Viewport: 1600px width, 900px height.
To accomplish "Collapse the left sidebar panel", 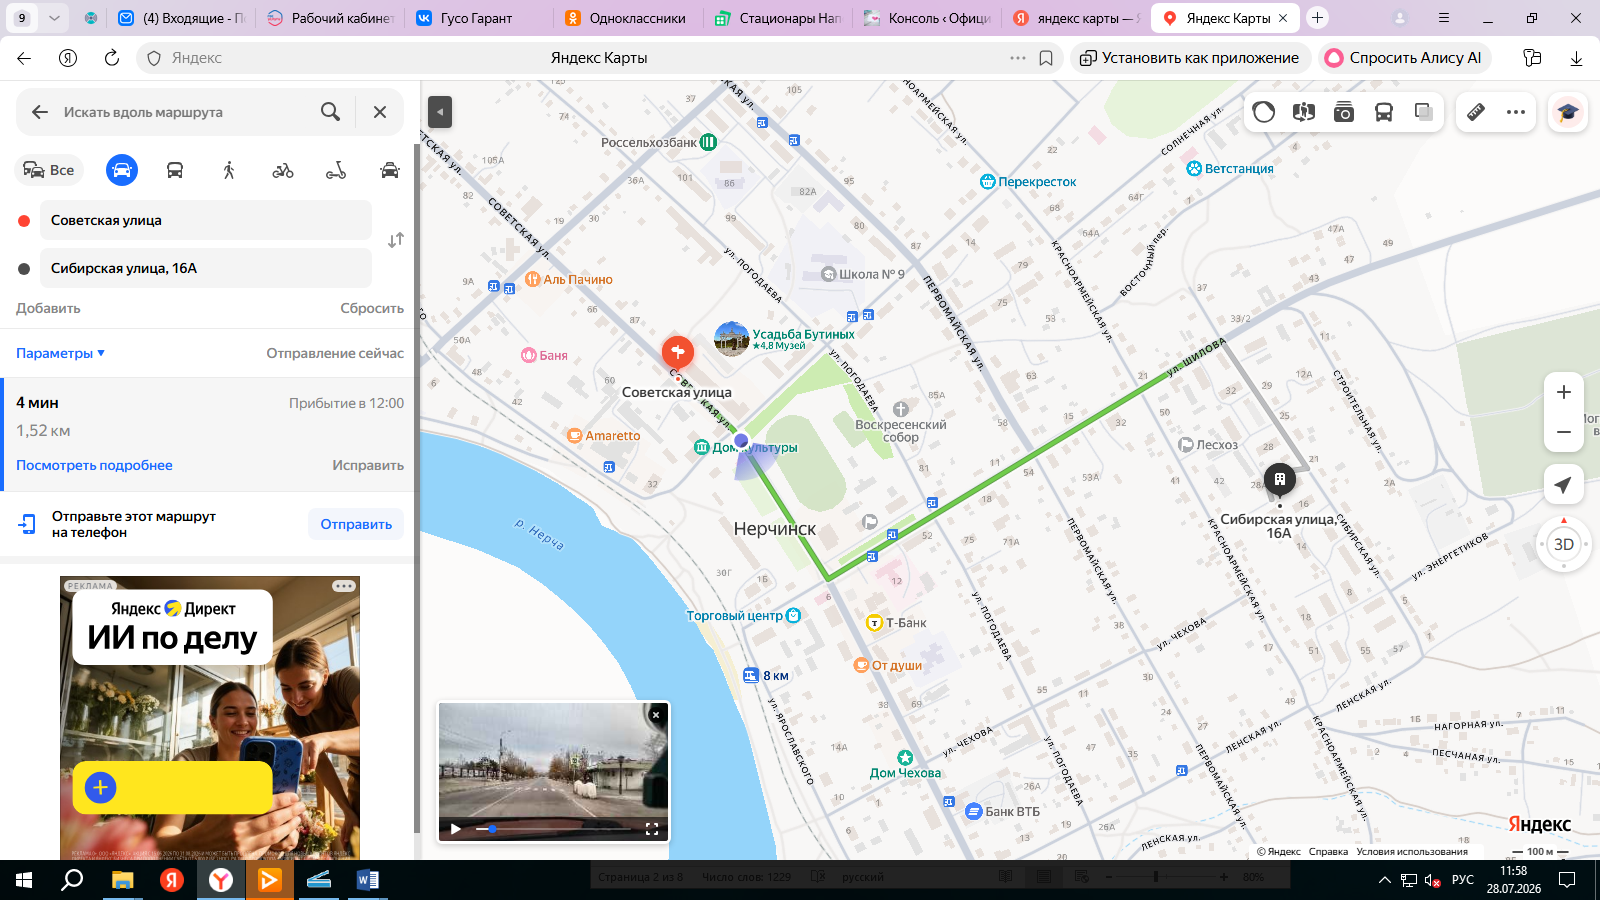I will click(440, 112).
